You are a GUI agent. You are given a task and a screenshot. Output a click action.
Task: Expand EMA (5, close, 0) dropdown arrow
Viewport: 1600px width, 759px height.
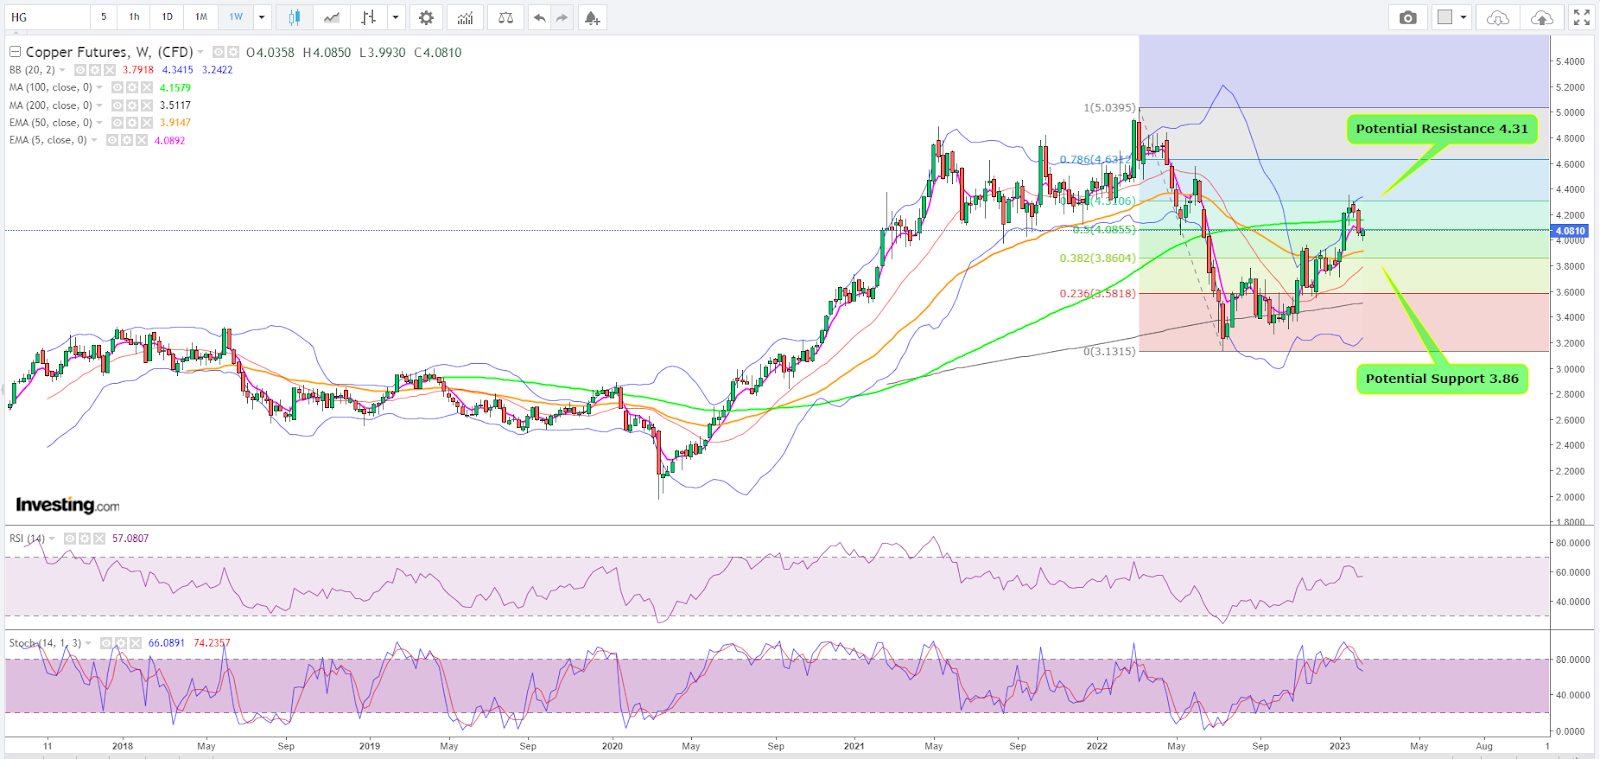[x=94, y=140]
